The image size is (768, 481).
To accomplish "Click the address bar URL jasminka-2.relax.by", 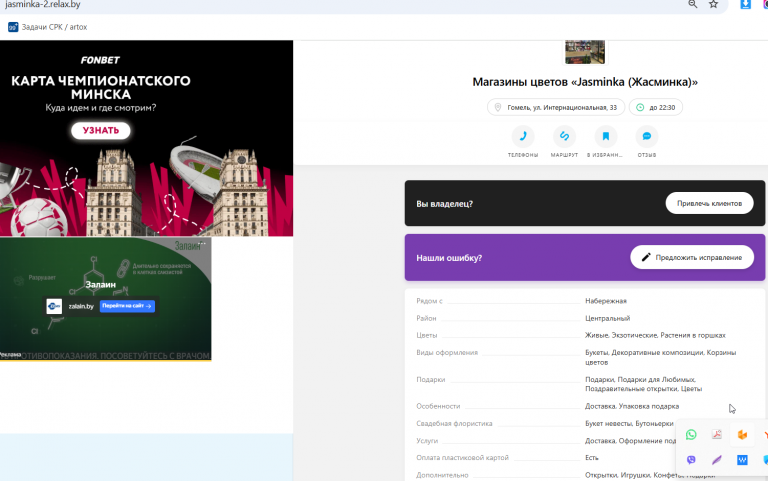I will [x=43, y=4].
